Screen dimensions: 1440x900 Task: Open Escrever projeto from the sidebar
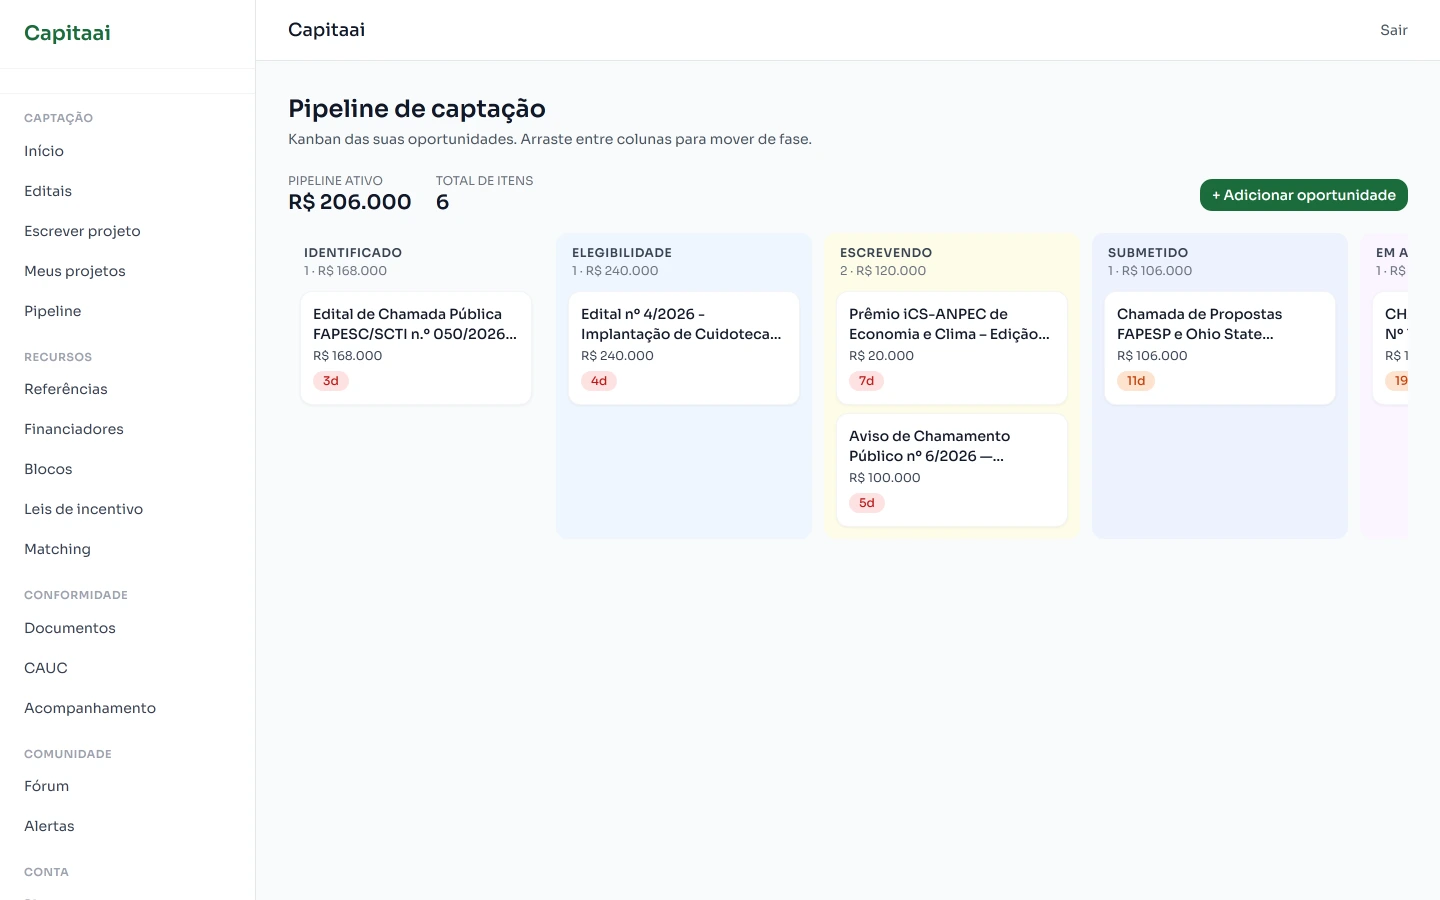[x=82, y=231]
